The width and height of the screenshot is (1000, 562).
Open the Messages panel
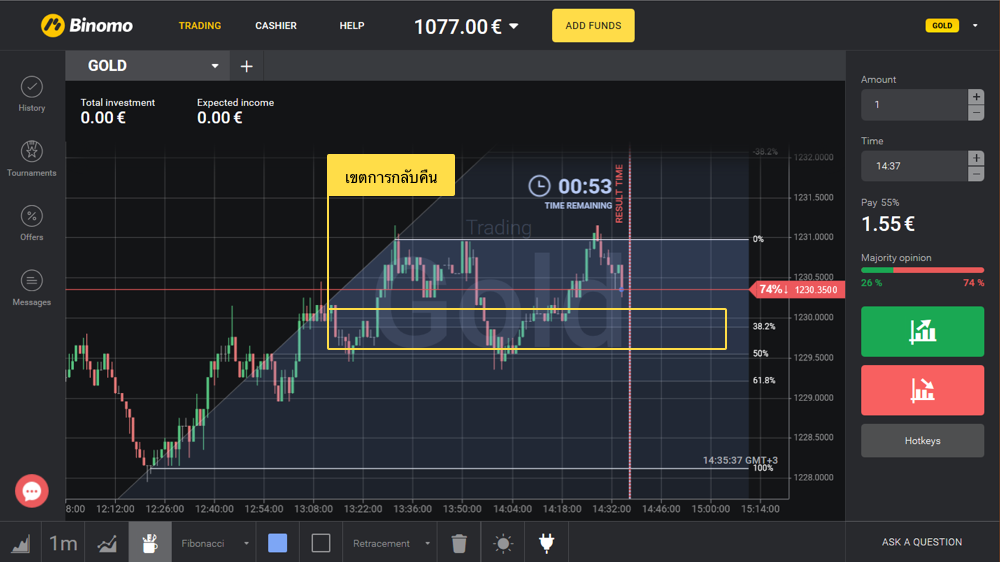tap(32, 288)
